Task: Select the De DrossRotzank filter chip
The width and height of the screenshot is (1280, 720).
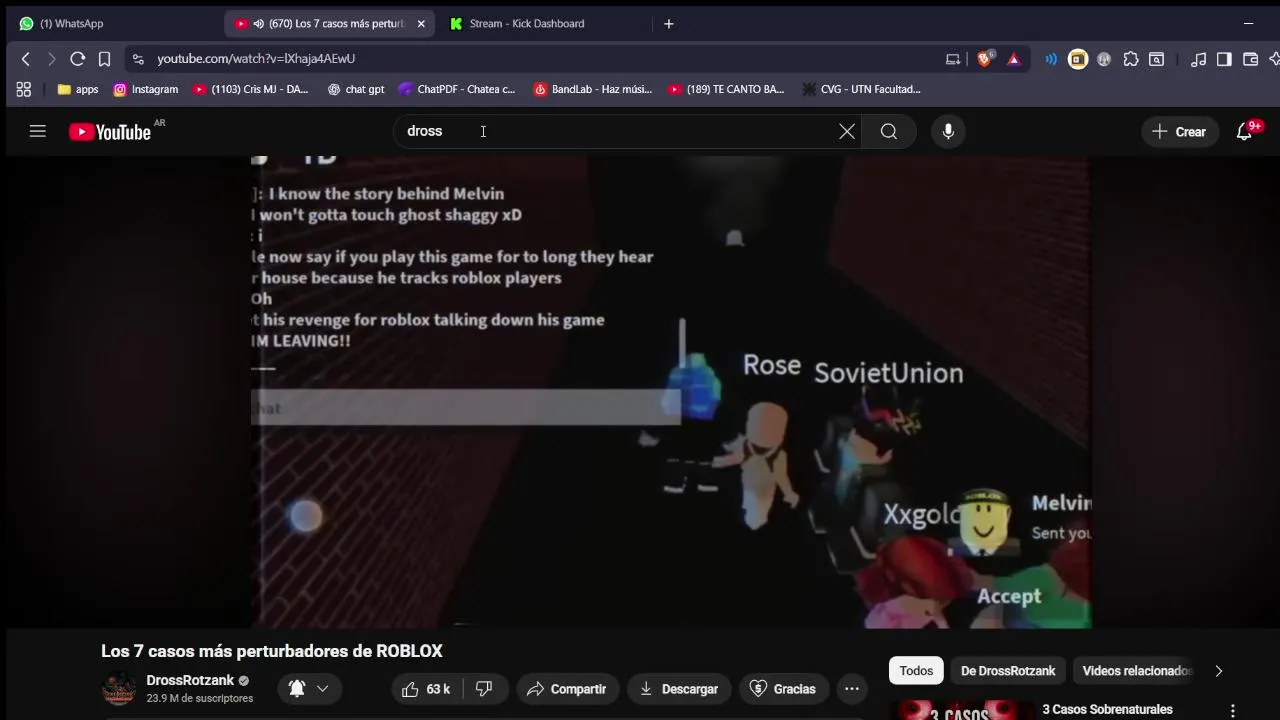Action: 1008,671
